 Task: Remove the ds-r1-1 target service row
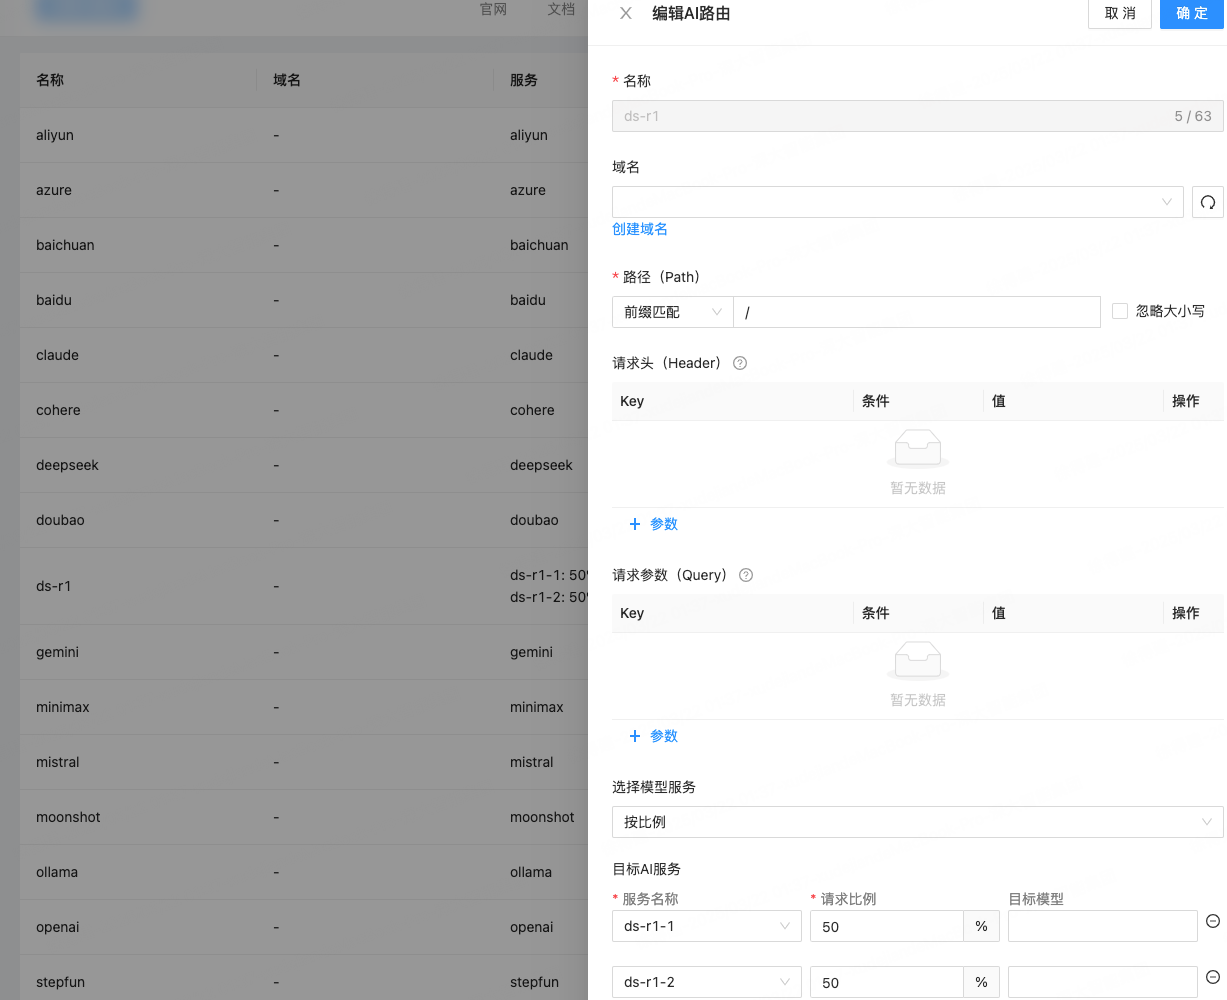pos(1213,921)
